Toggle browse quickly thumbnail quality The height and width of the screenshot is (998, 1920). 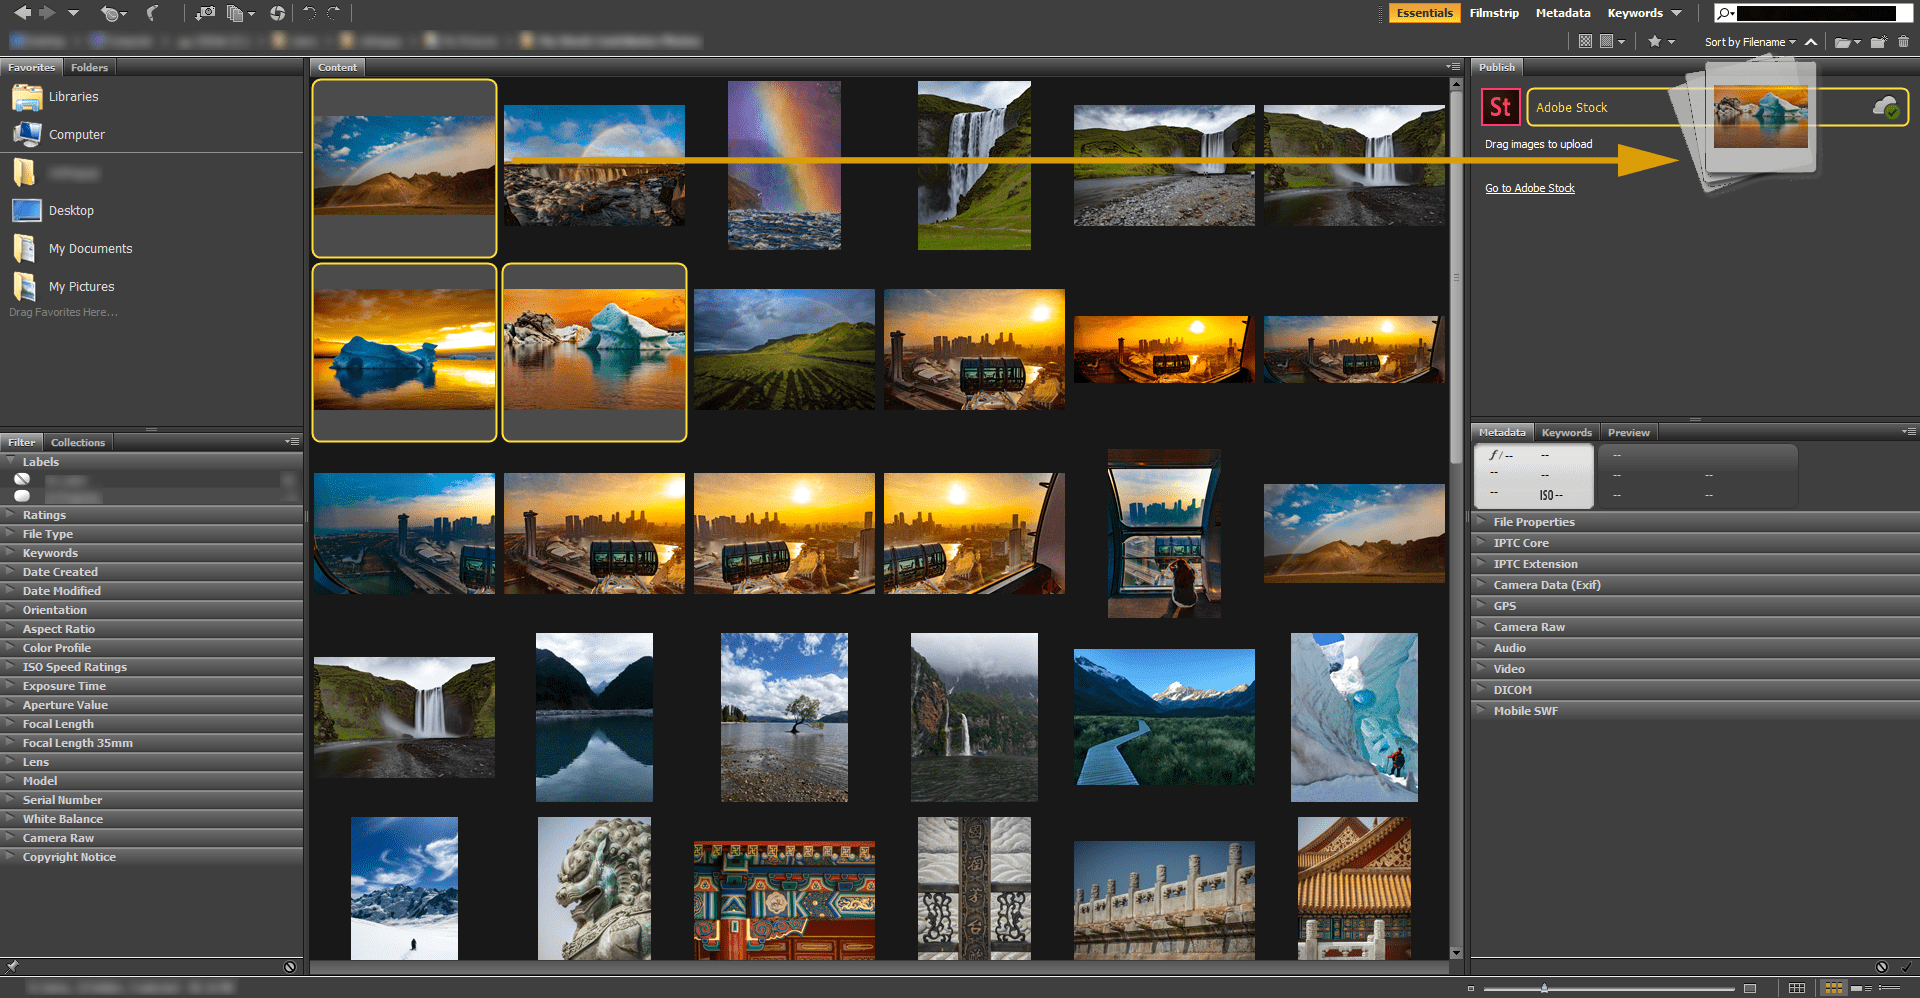[x=1585, y=41]
